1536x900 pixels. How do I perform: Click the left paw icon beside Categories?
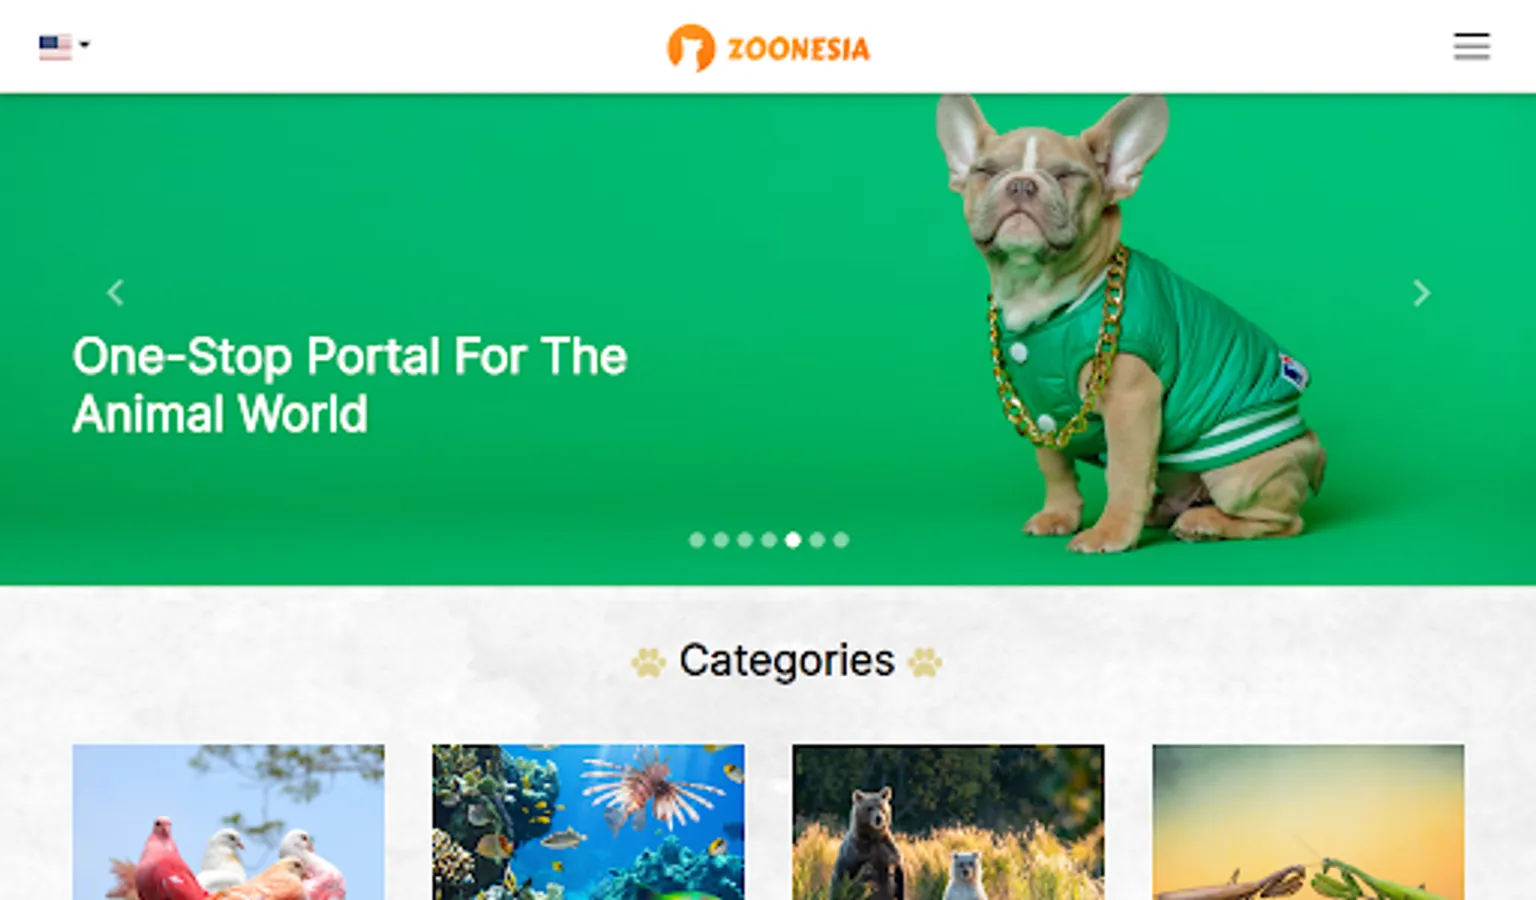click(648, 662)
